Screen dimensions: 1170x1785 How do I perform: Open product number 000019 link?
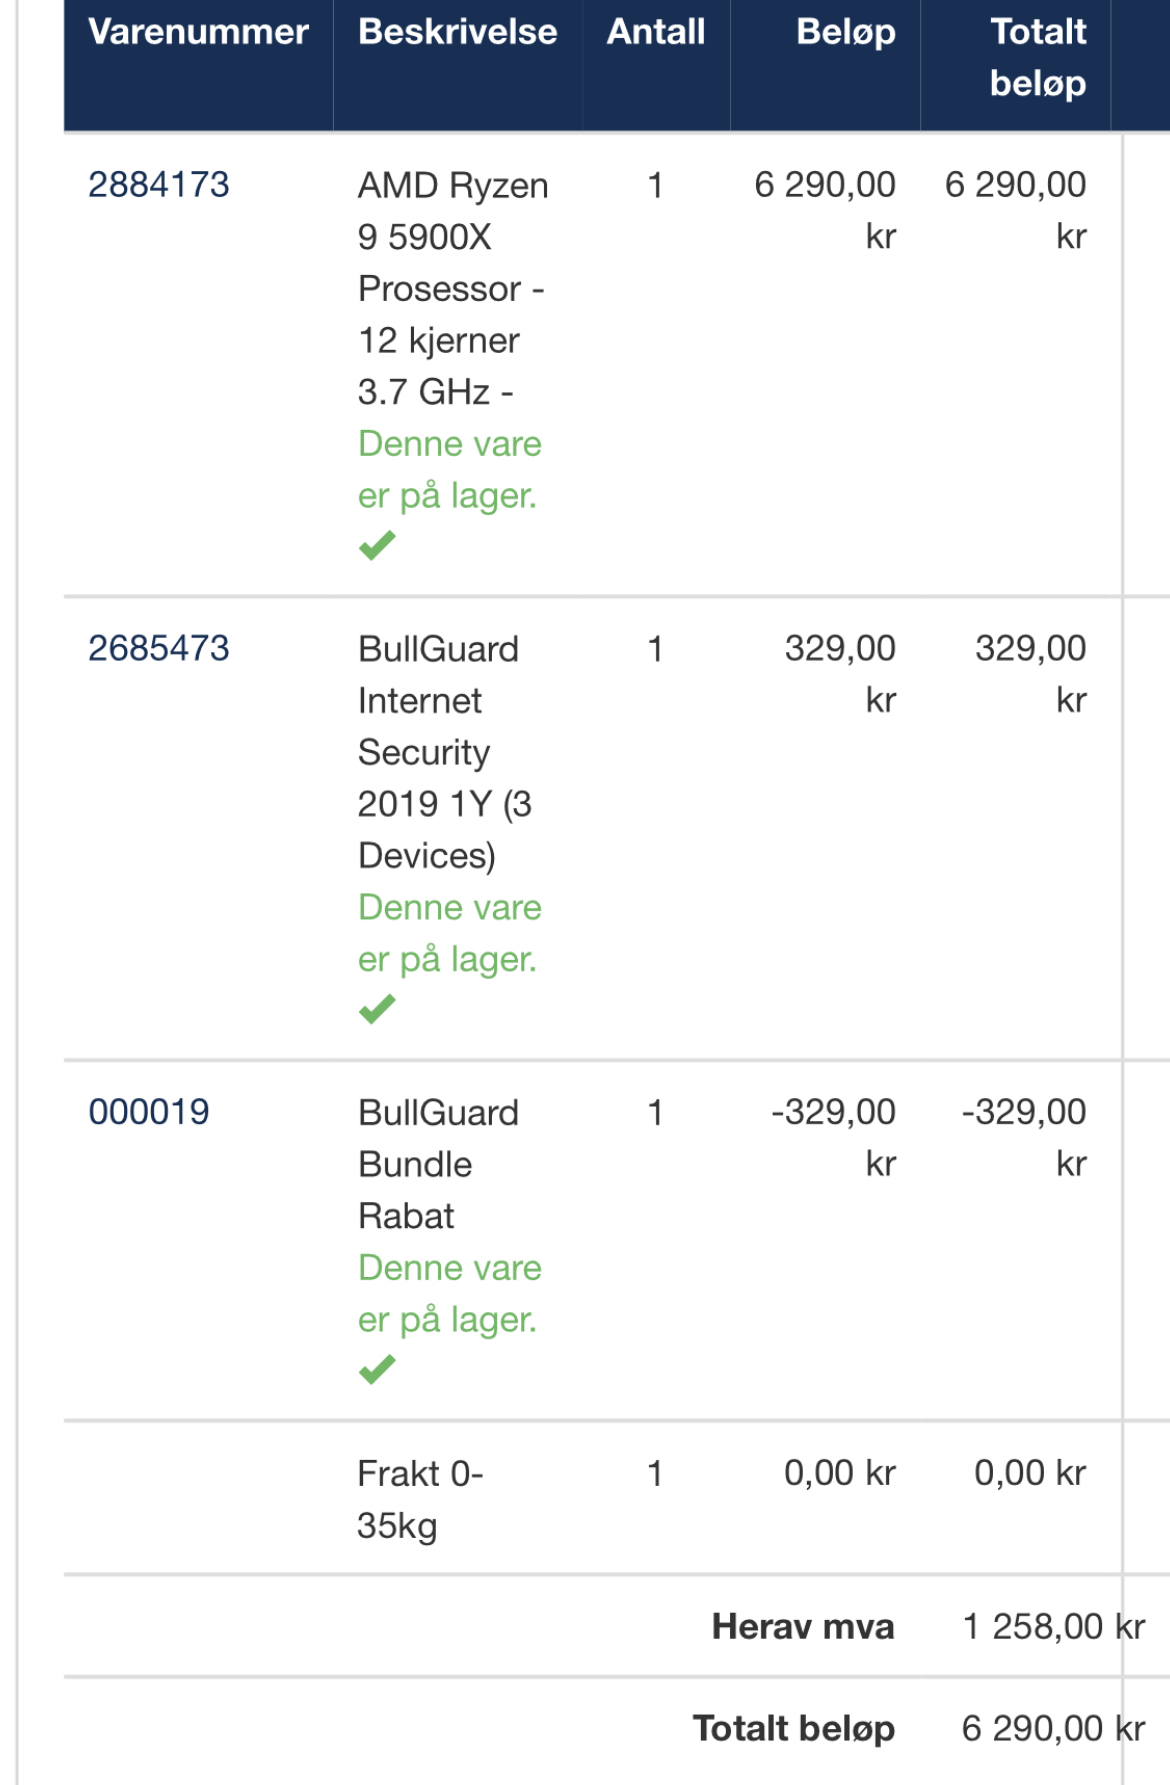[149, 1112]
